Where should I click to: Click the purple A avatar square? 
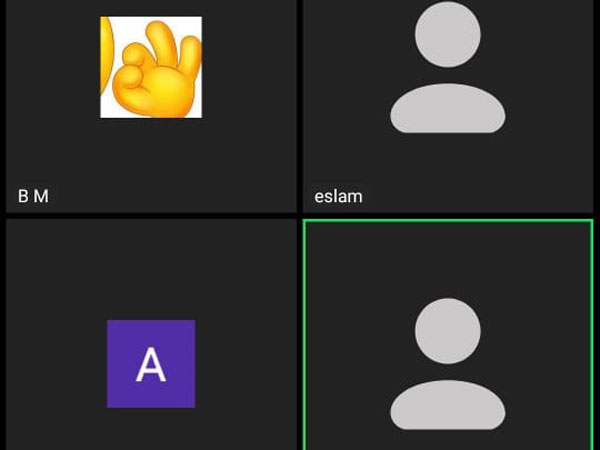click(151, 364)
